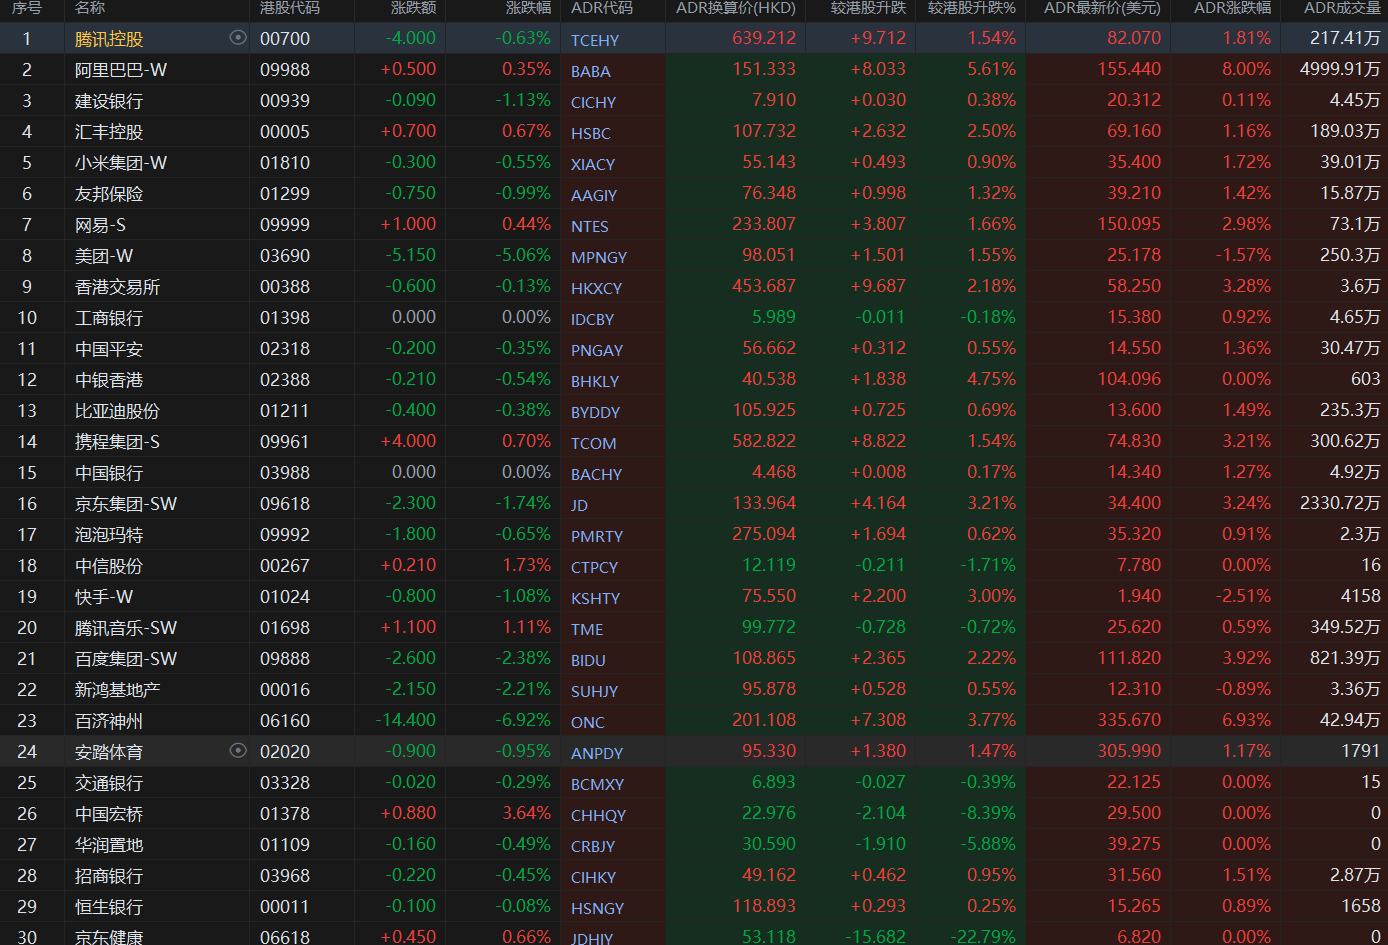This screenshot has height=945, width=1388.
Task: Click the 较港股升跌% column header
Action: 971,8
